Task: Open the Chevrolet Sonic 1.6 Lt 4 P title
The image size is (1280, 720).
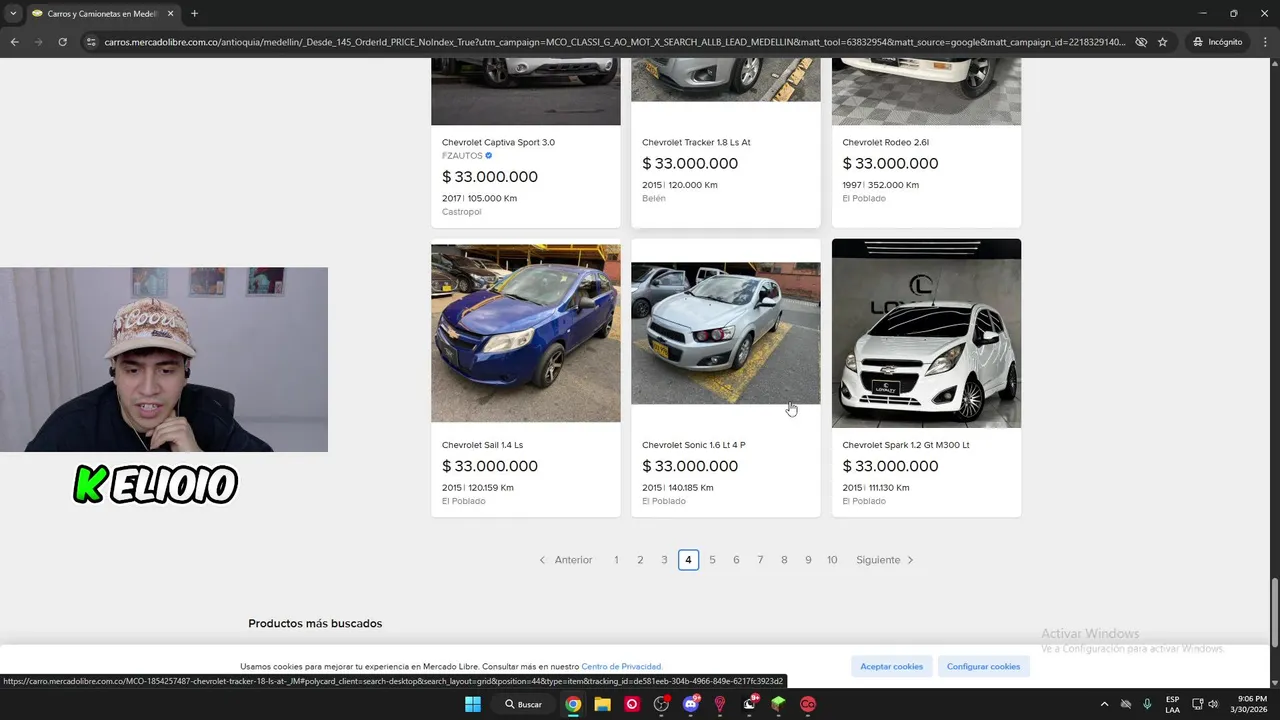Action: [694, 445]
